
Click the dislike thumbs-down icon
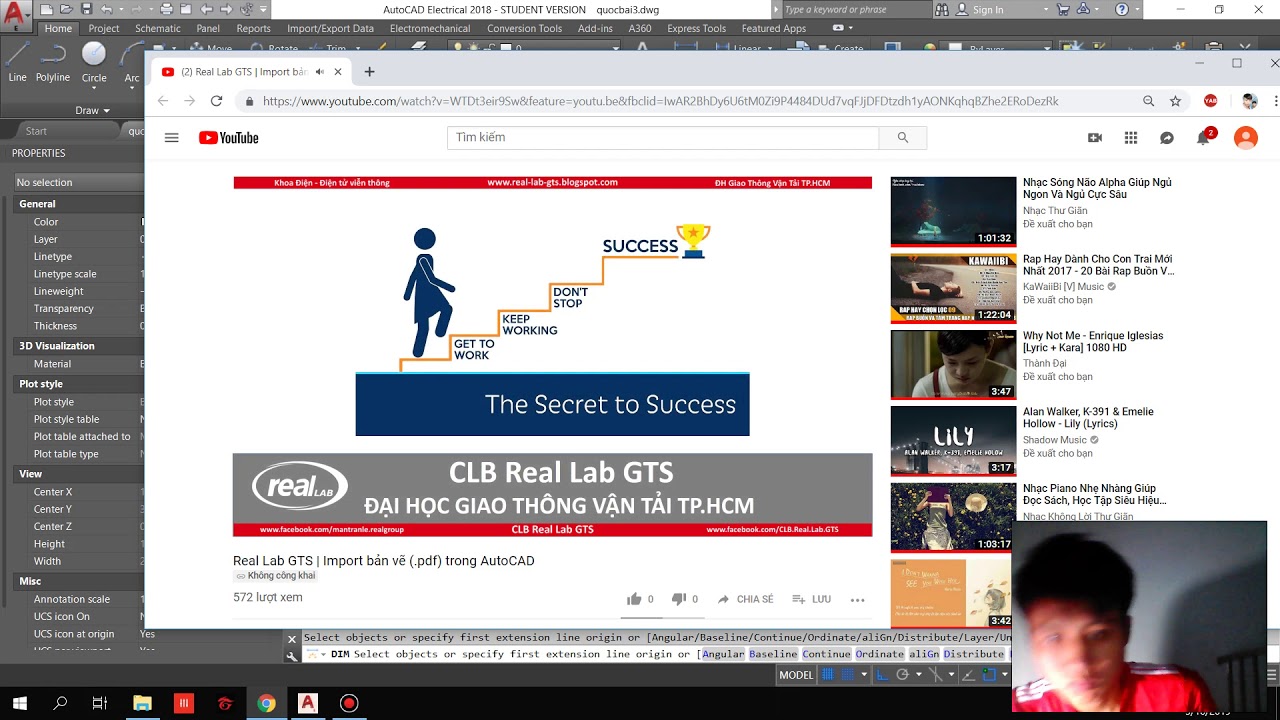pos(678,599)
